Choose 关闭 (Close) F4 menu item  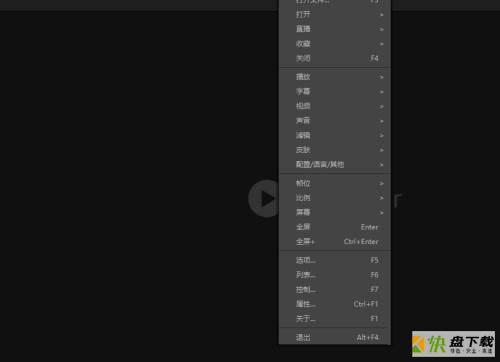click(335, 58)
